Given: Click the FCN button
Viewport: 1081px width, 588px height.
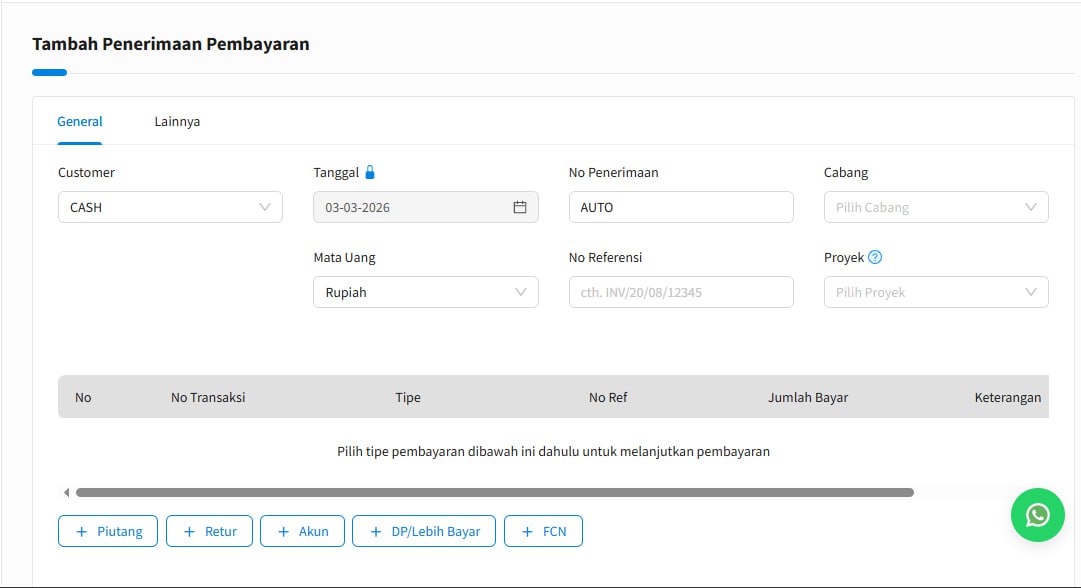Looking at the screenshot, I should tap(543, 531).
